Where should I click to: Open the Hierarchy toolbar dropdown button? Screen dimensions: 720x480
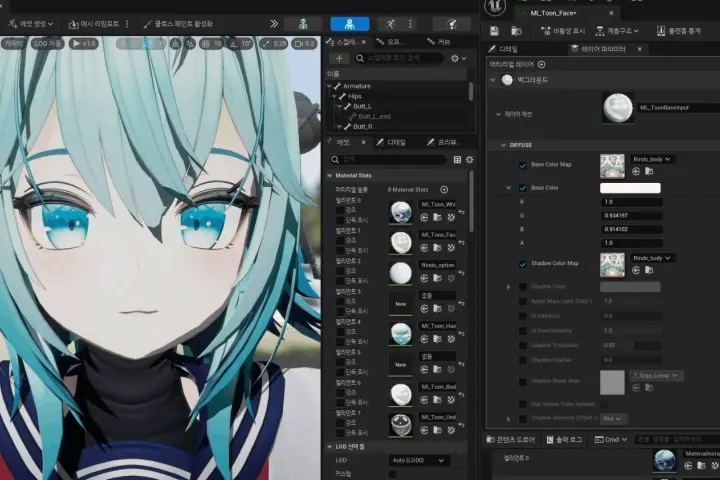click(x=617, y=31)
